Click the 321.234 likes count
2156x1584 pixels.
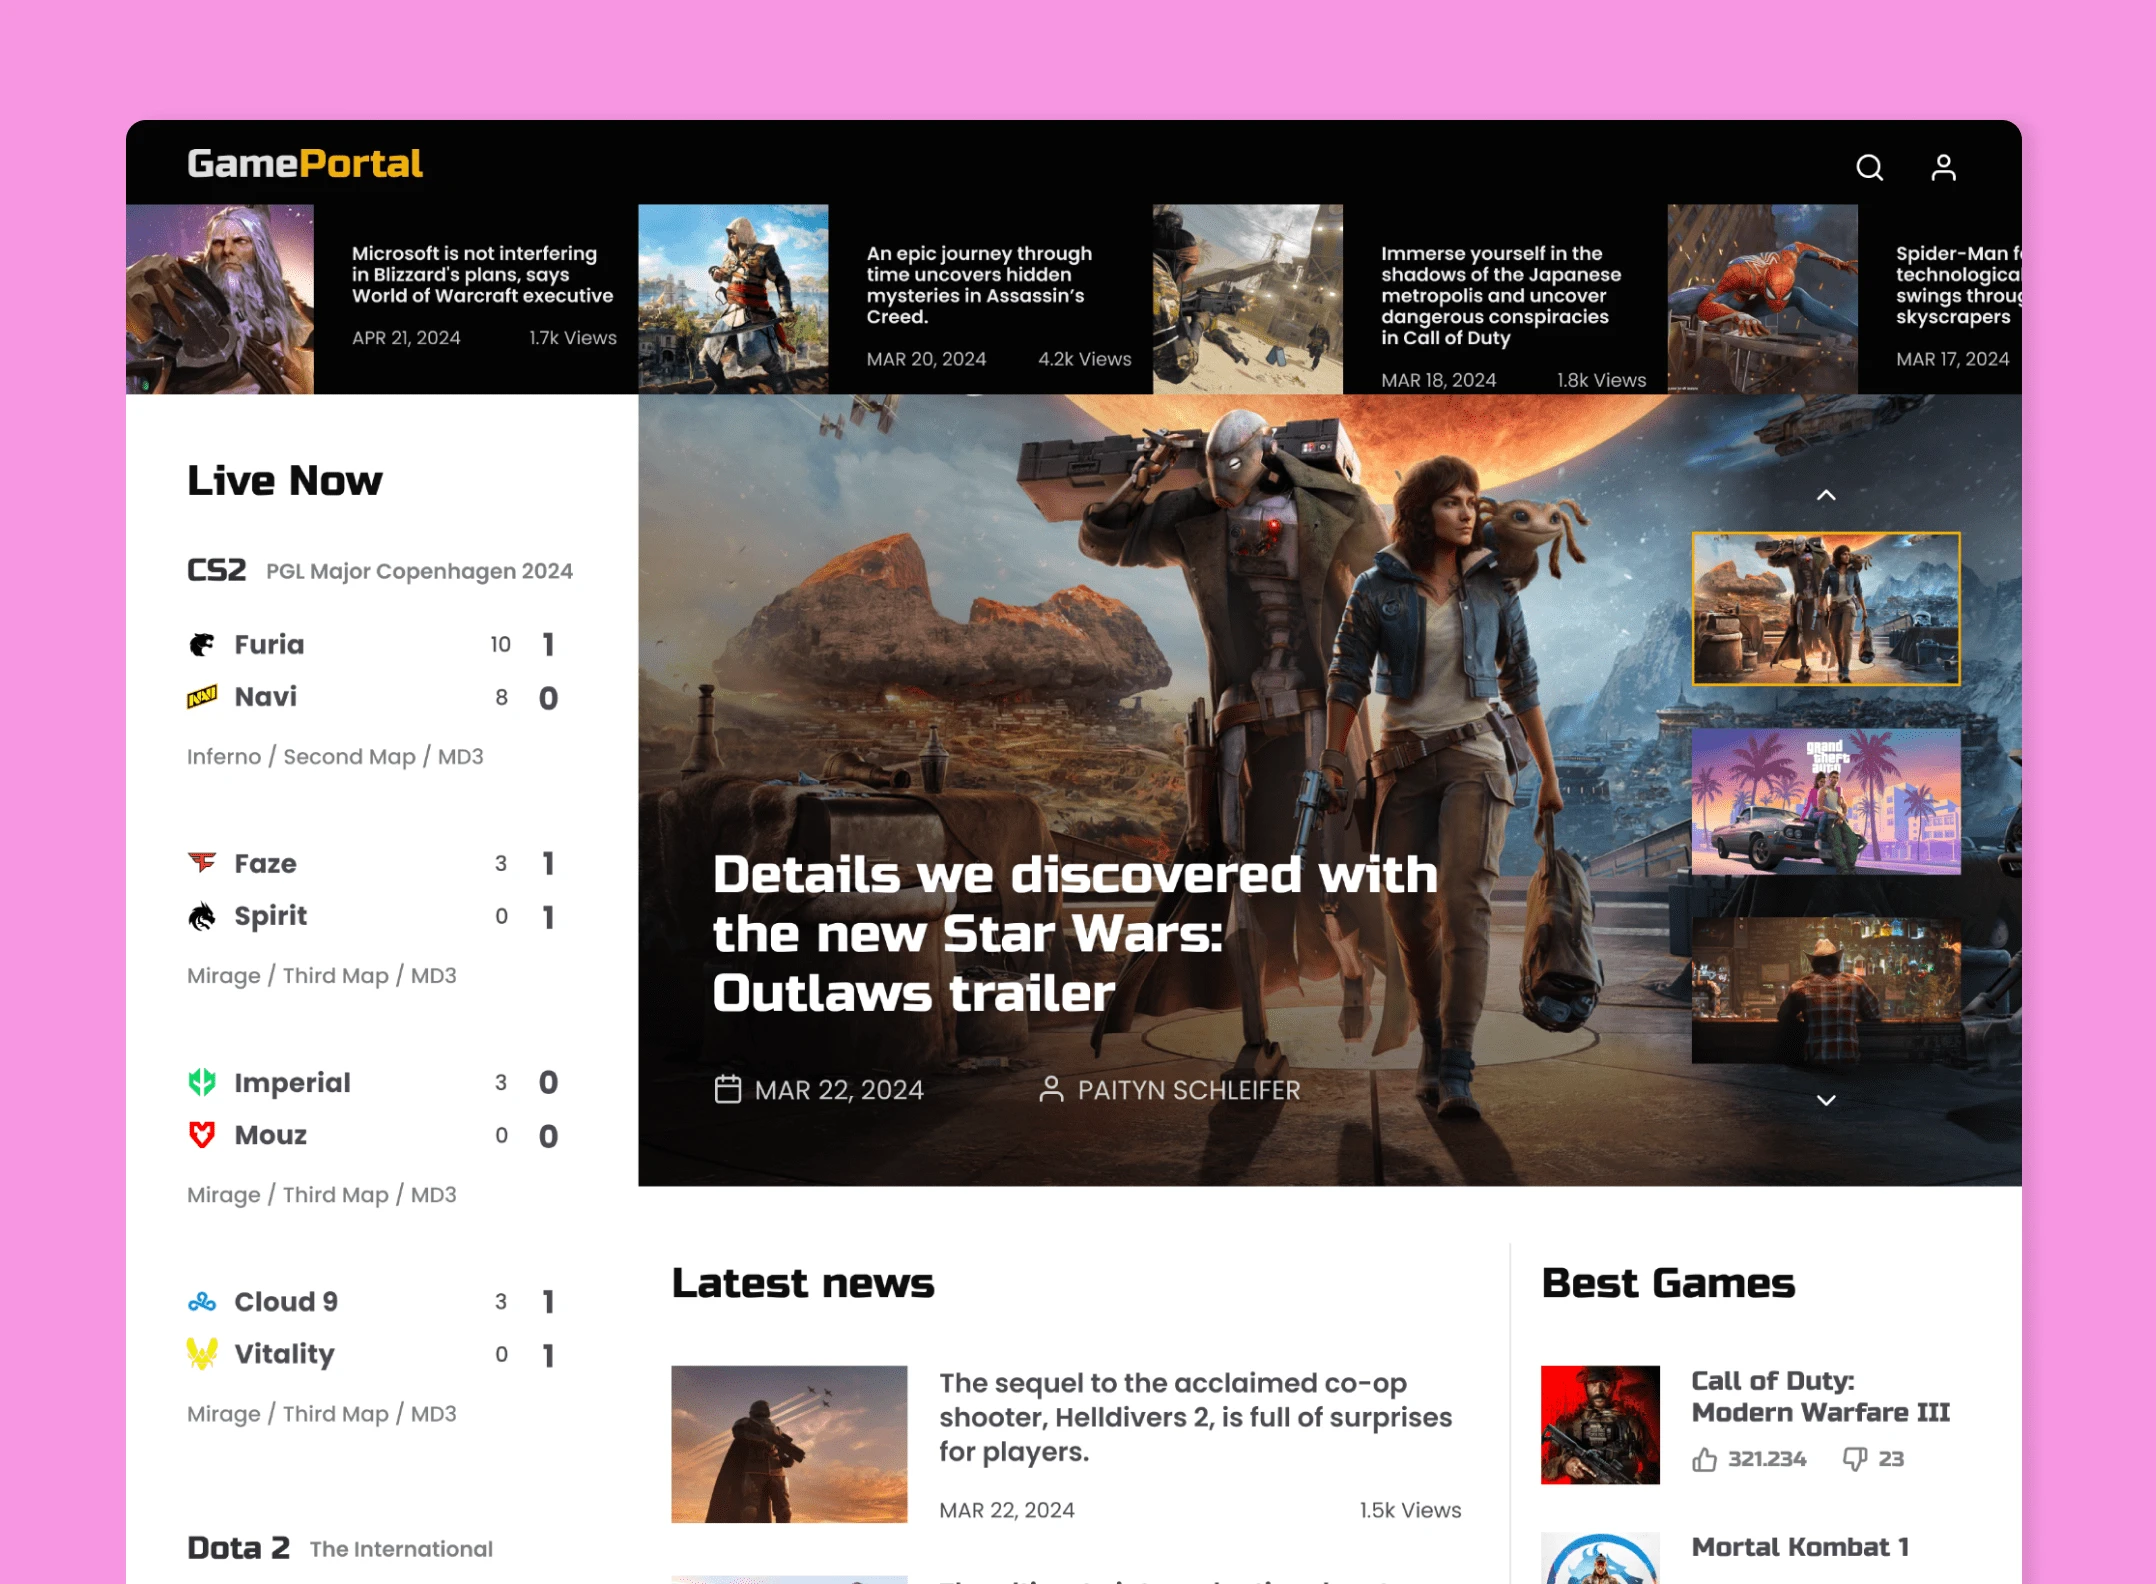(1767, 1459)
